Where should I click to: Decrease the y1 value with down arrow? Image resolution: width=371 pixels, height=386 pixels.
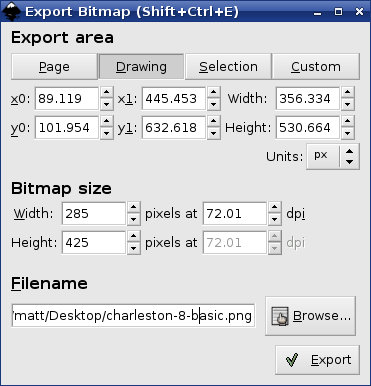coord(214,133)
